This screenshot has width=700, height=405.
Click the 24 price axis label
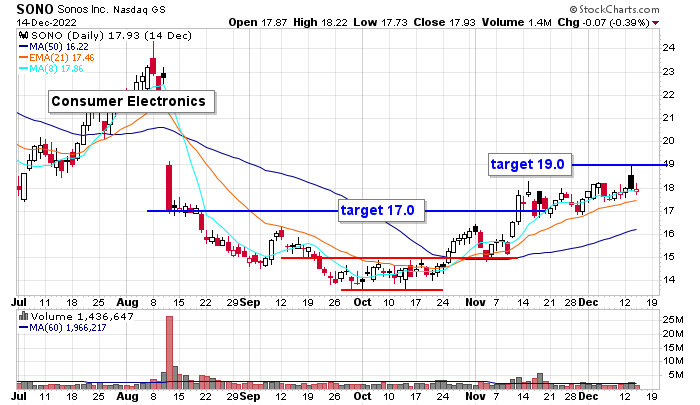(x=669, y=48)
